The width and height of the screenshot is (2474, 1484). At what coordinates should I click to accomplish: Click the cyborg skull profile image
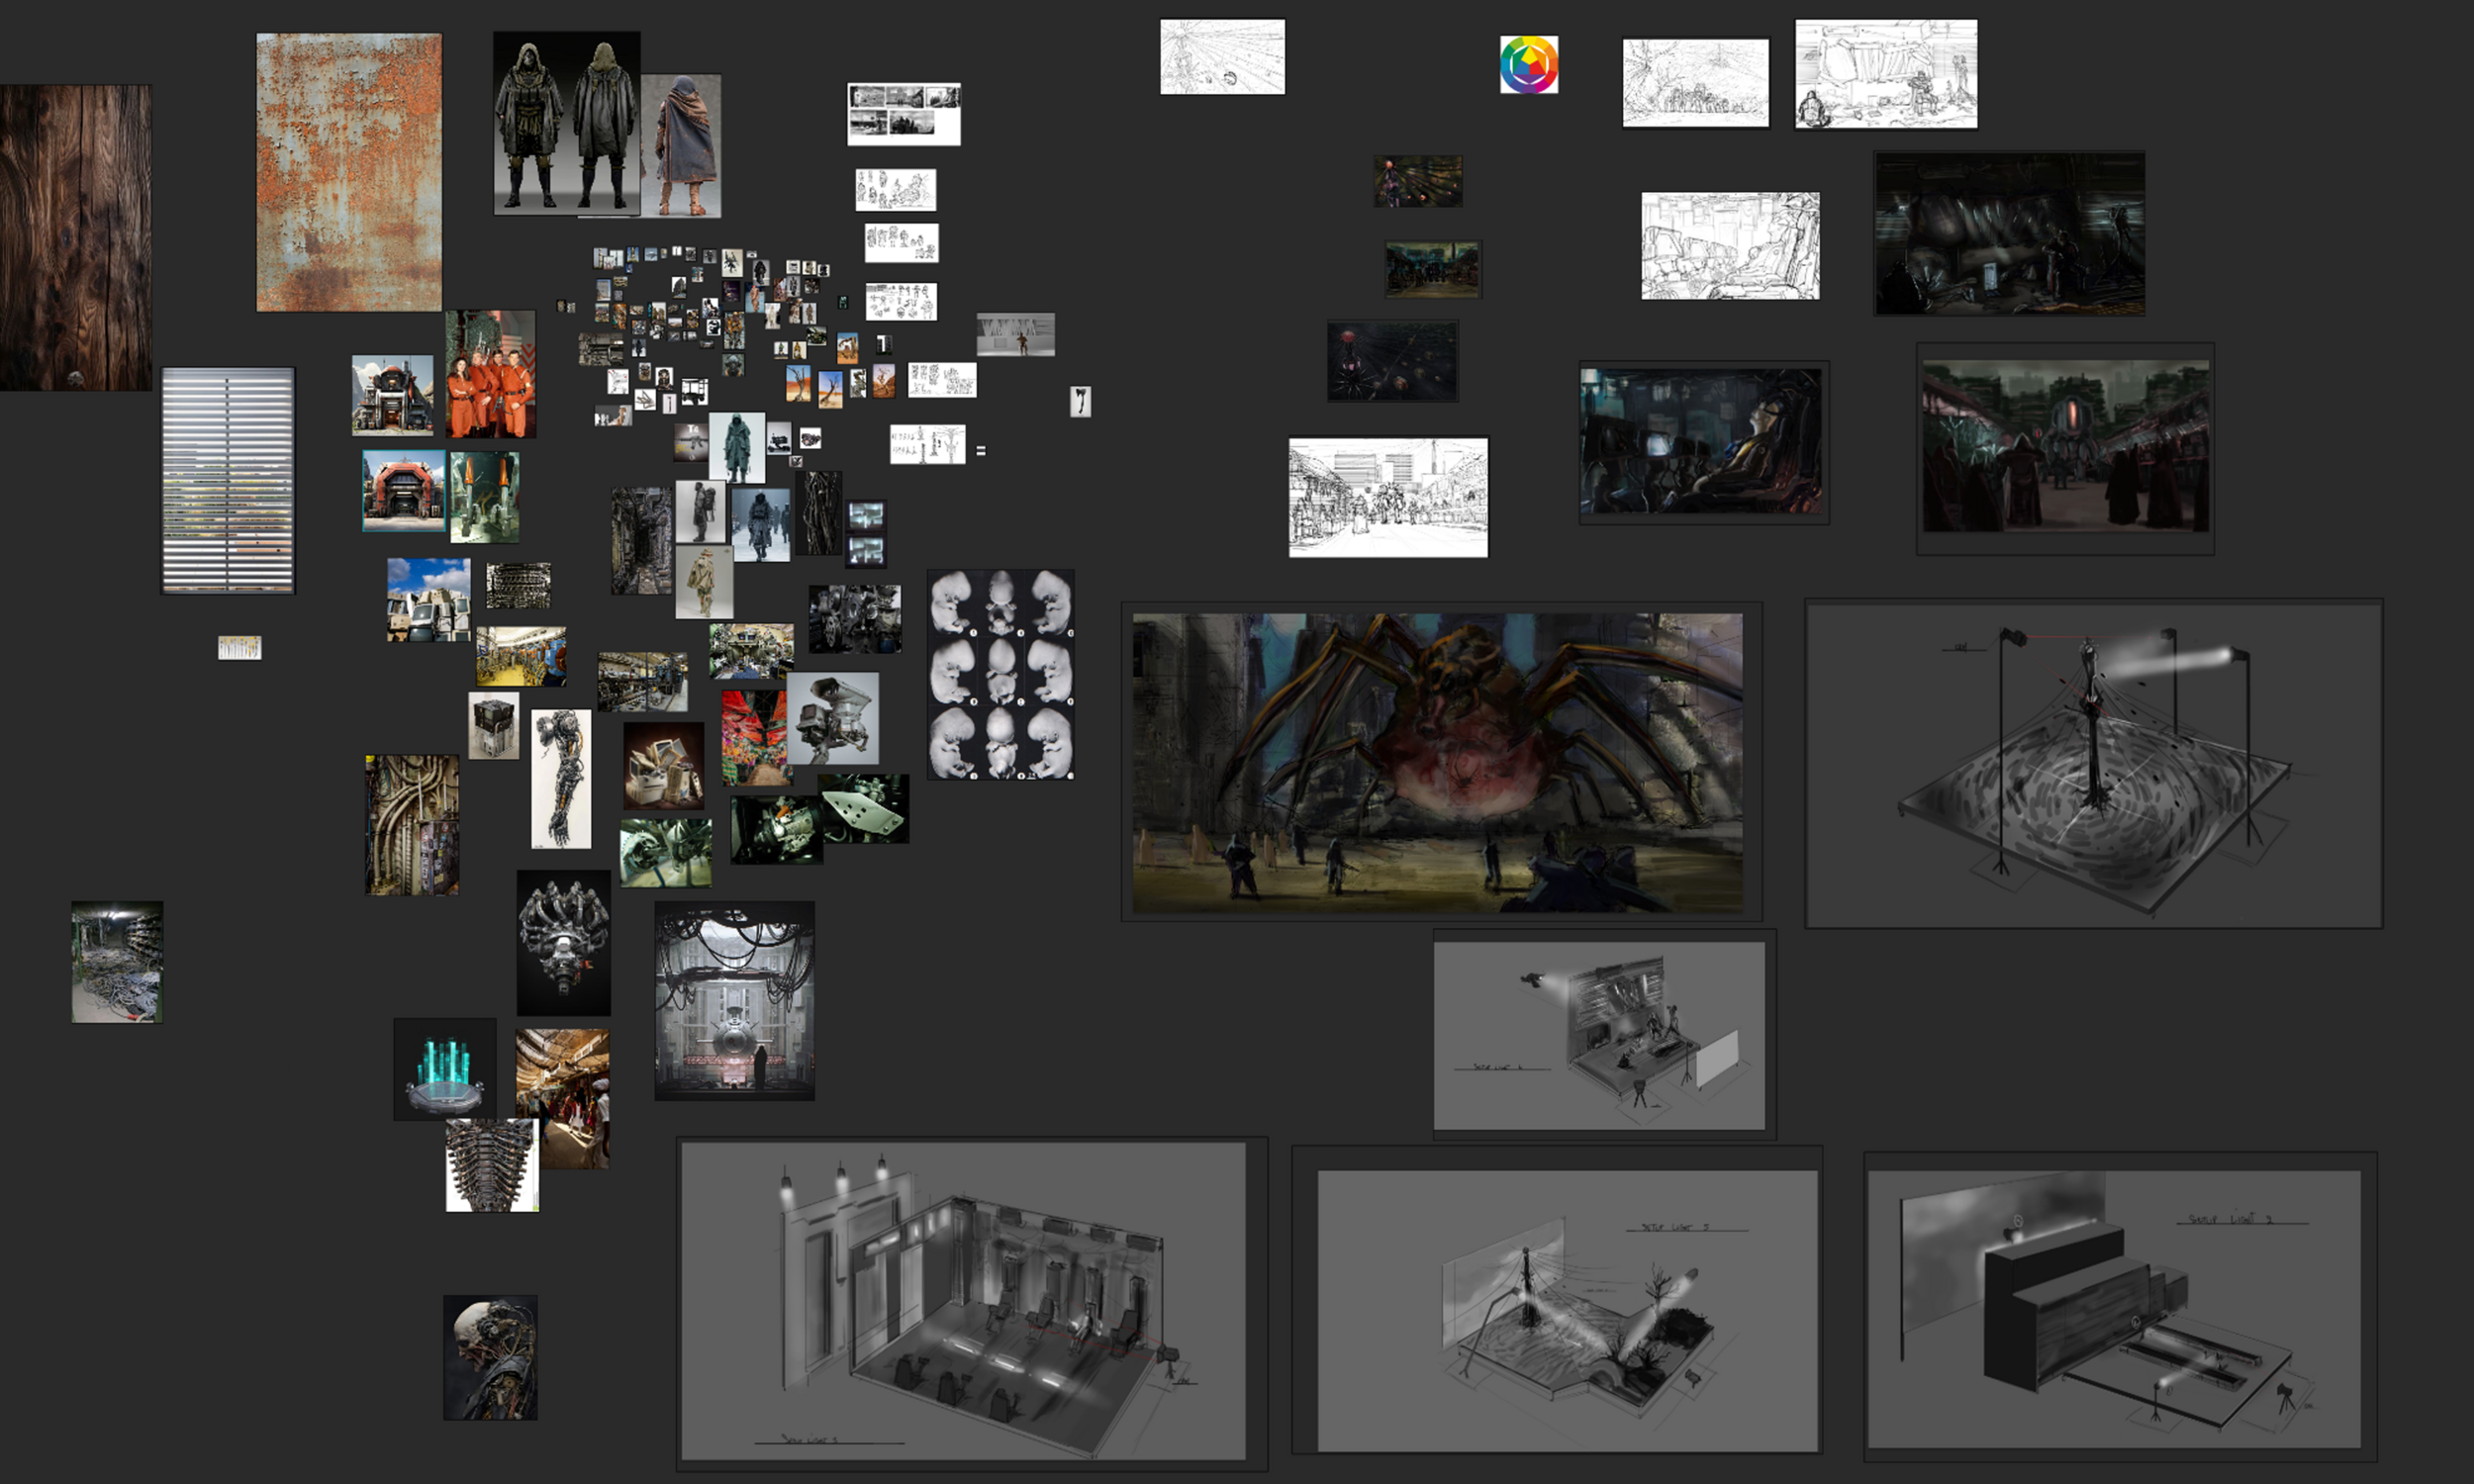(x=490, y=1357)
